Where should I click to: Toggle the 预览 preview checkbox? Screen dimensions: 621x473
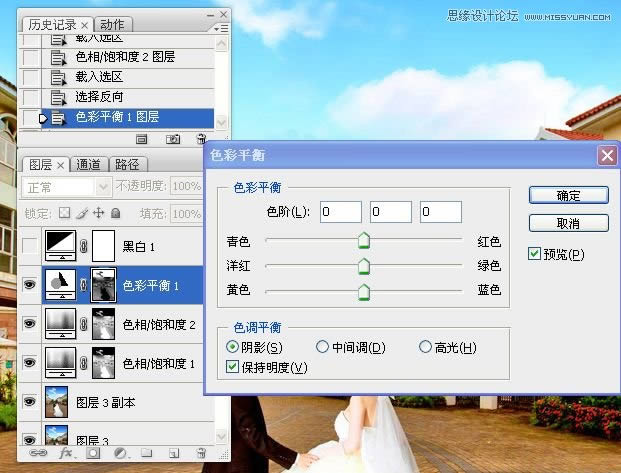coord(534,254)
